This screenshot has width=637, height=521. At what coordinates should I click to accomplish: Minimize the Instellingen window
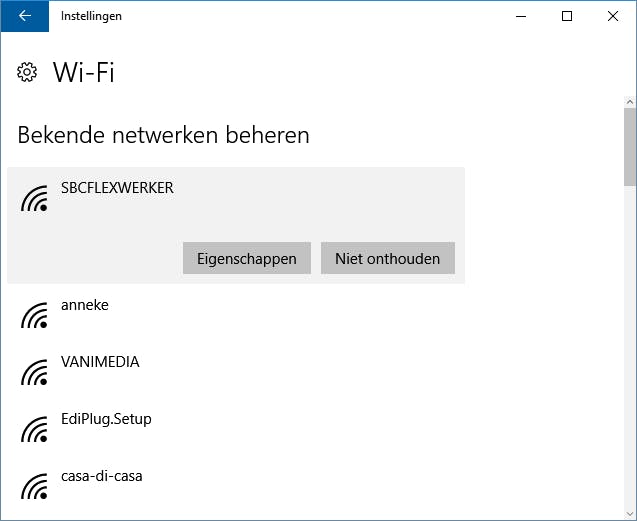(x=520, y=16)
